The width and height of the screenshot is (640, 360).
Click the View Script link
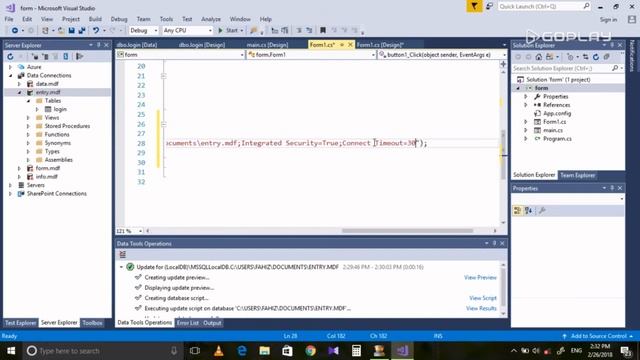pyautogui.click(x=483, y=298)
